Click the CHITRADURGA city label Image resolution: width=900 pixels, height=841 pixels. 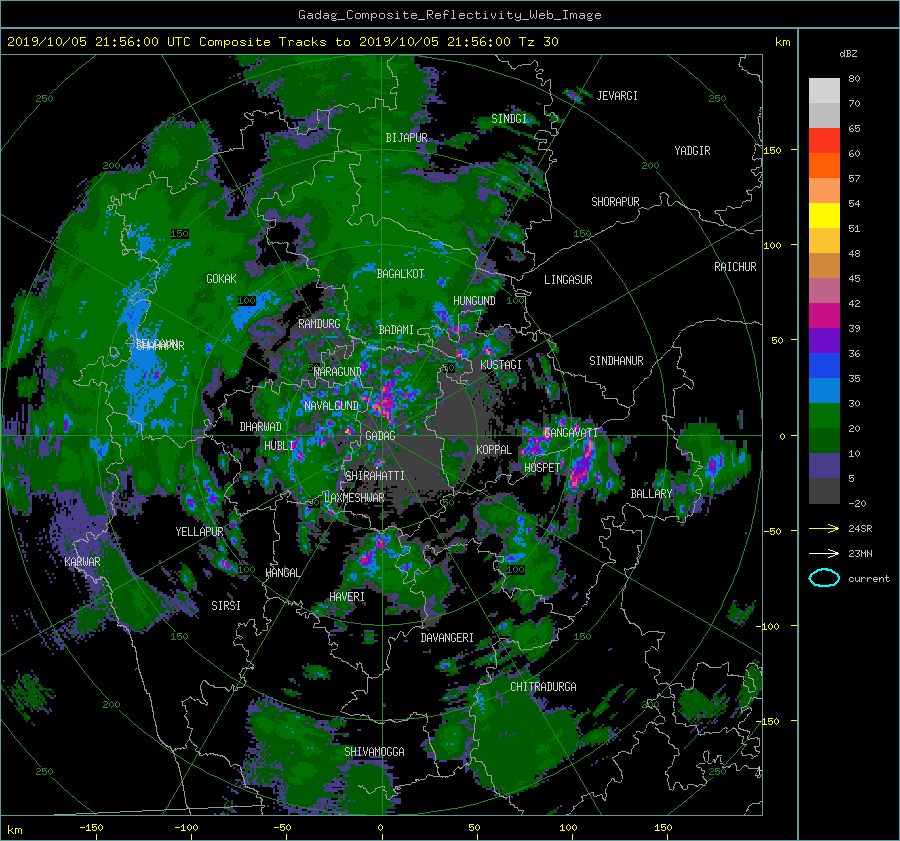point(544,687)
